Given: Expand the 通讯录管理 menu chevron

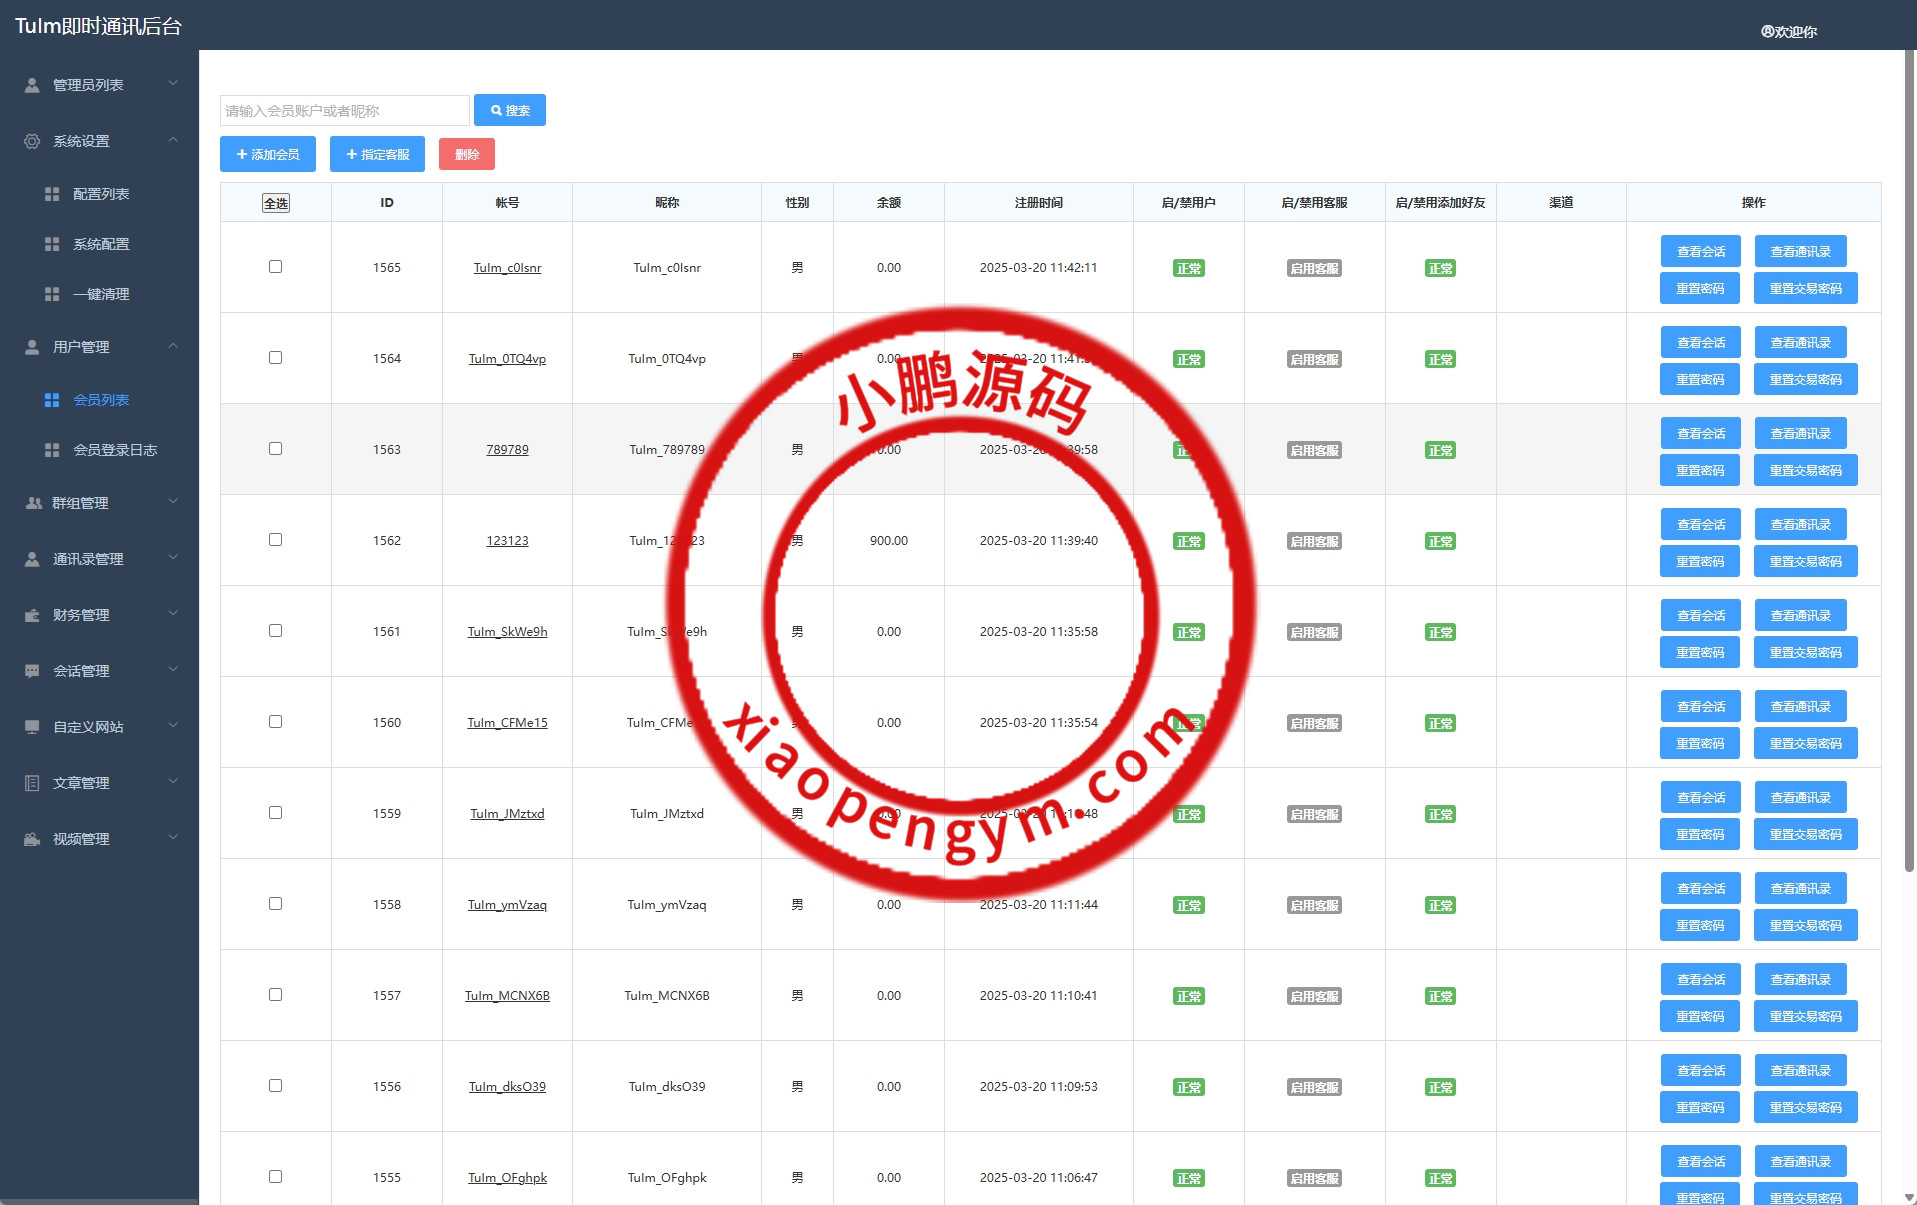Looking at the screenshot, I should coord(173,558).
